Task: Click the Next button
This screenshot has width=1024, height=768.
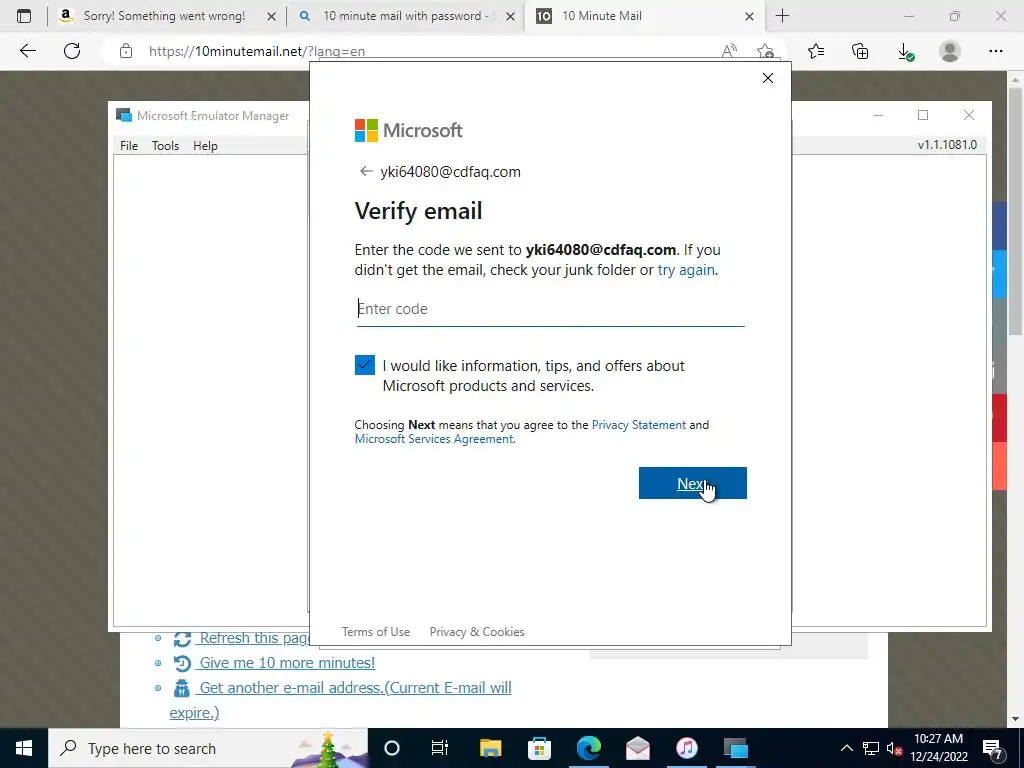Action: coord(692,483)
